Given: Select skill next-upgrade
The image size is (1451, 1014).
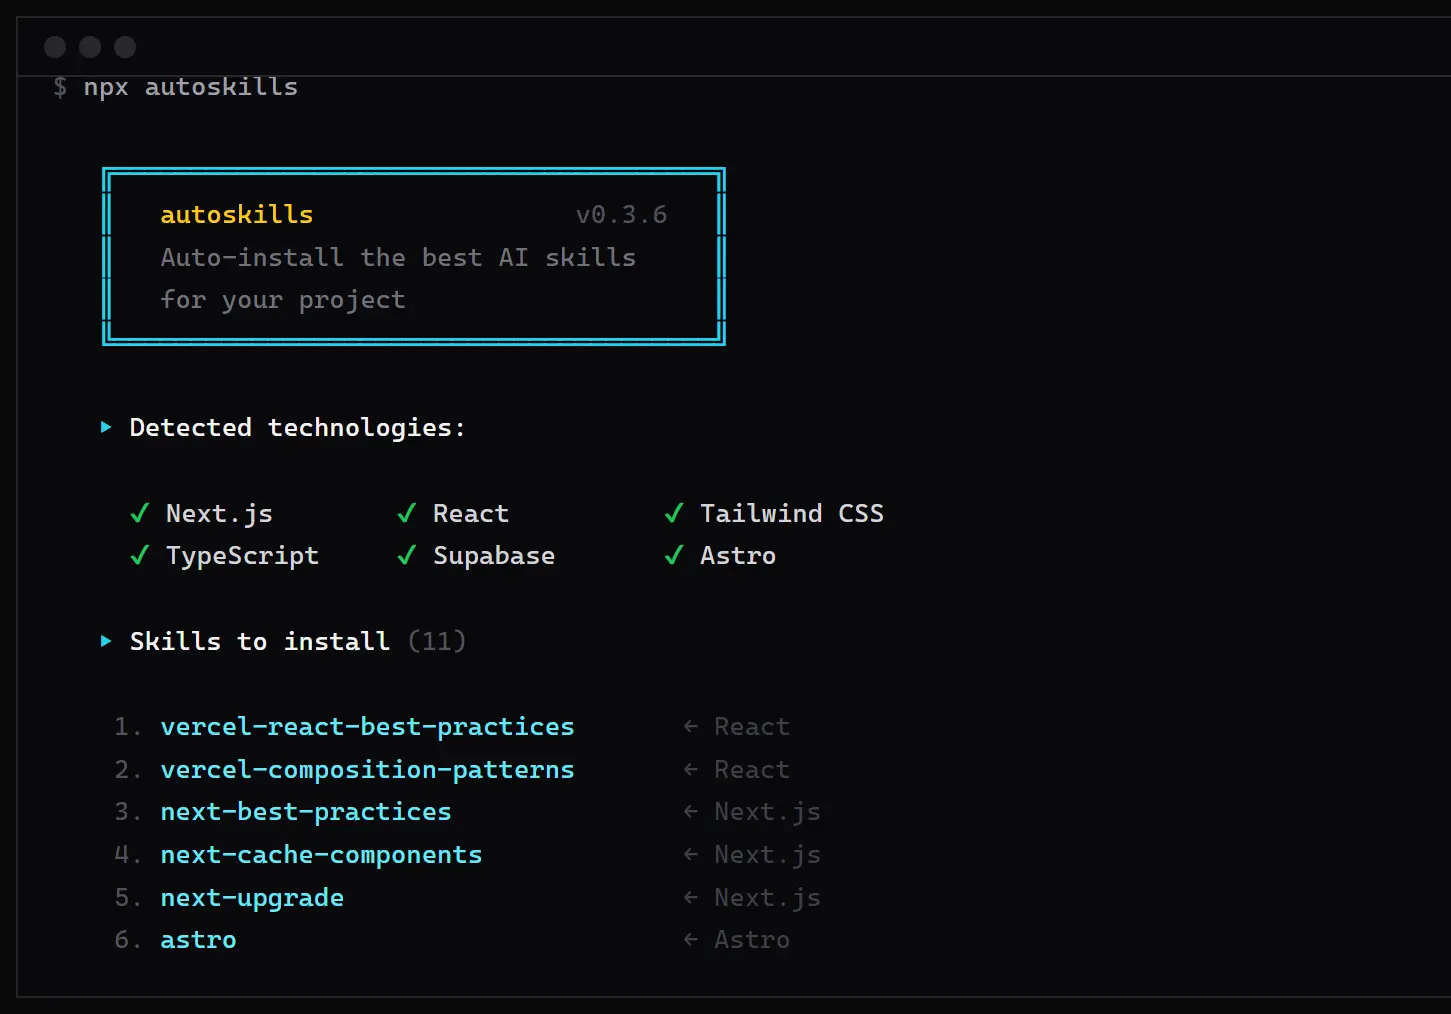Looking at the screenshot, I should point(252,898).
